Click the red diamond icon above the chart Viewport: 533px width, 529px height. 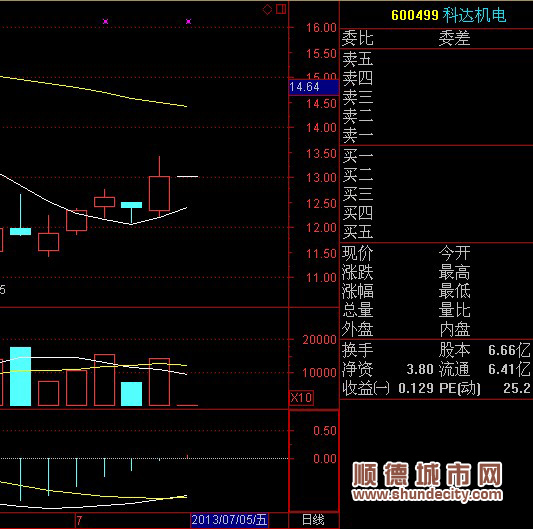coord(267,9)
